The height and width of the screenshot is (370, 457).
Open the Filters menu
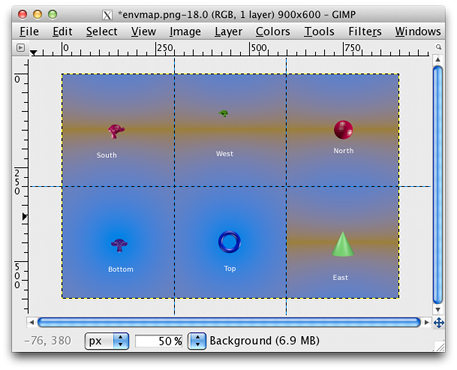click(x=365, y=31)
